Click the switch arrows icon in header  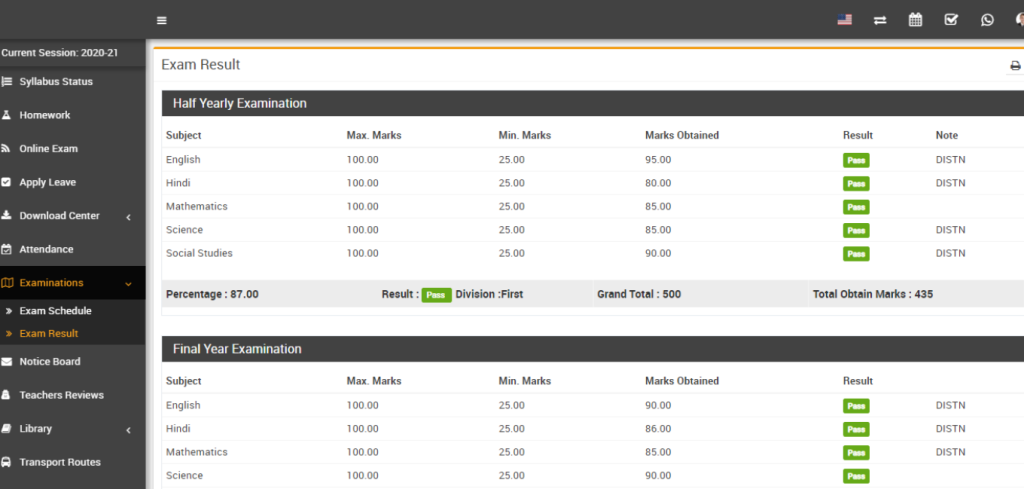tap(880, 20)
